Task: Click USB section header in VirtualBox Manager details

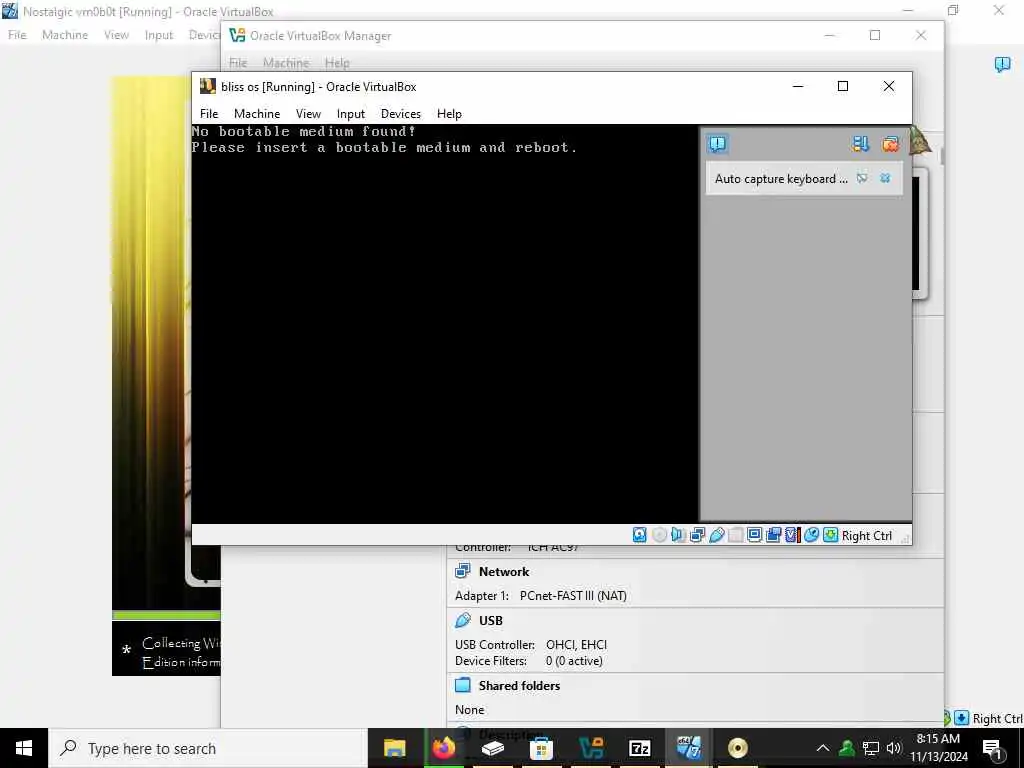Action: pyautogui.click(x=490, y=620)
